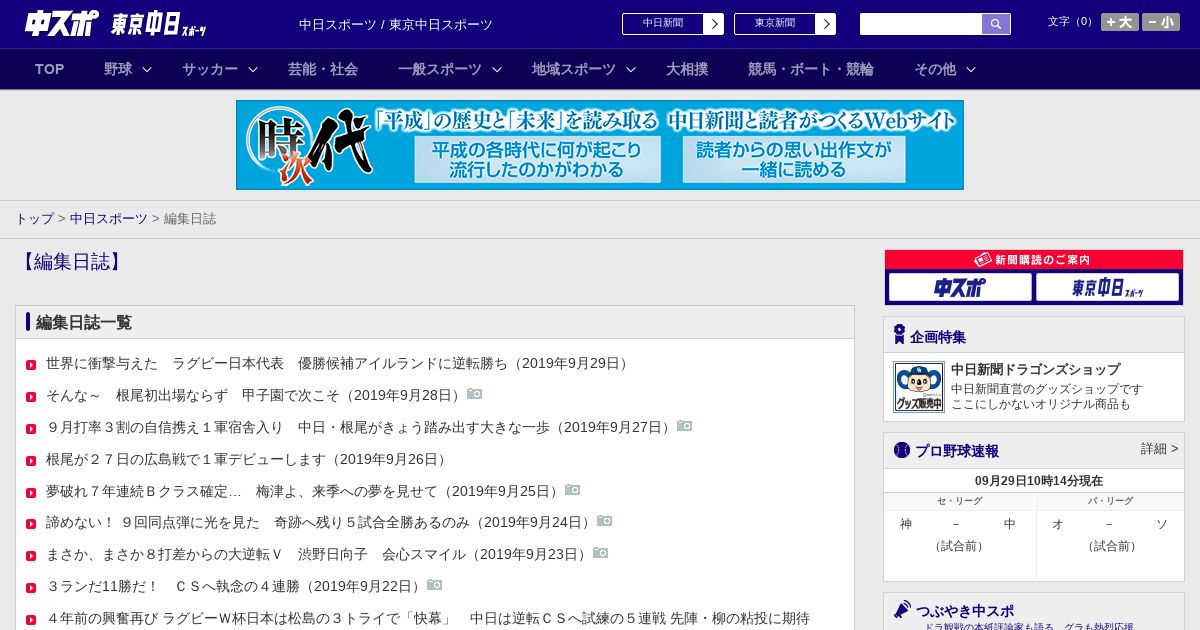Go to TOP menu item
The width and height of the screenshot is (1200, 630).
49,69
